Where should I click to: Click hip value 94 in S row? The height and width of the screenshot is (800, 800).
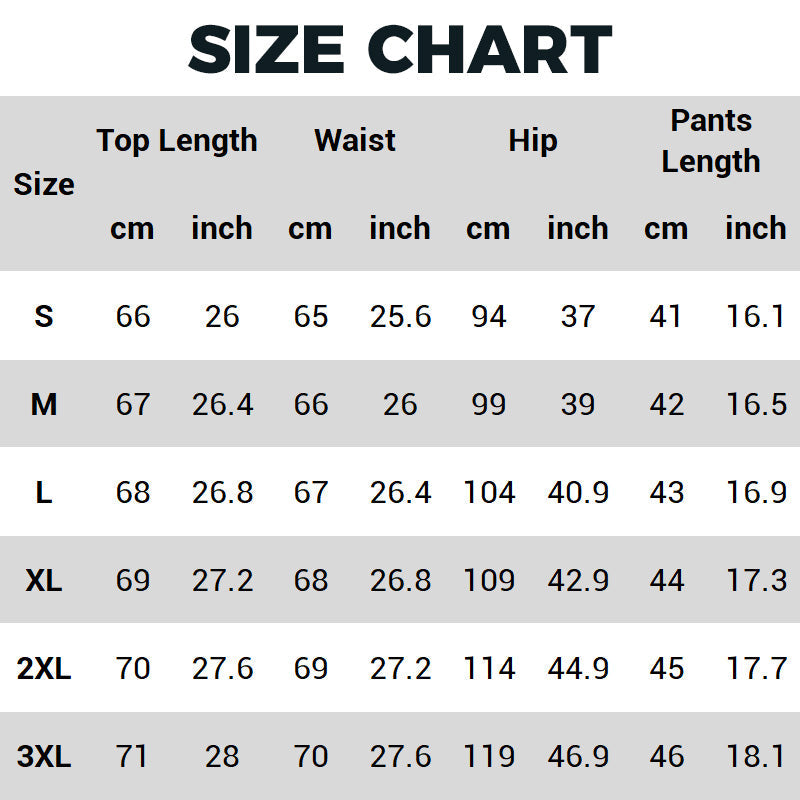[488, 317]
